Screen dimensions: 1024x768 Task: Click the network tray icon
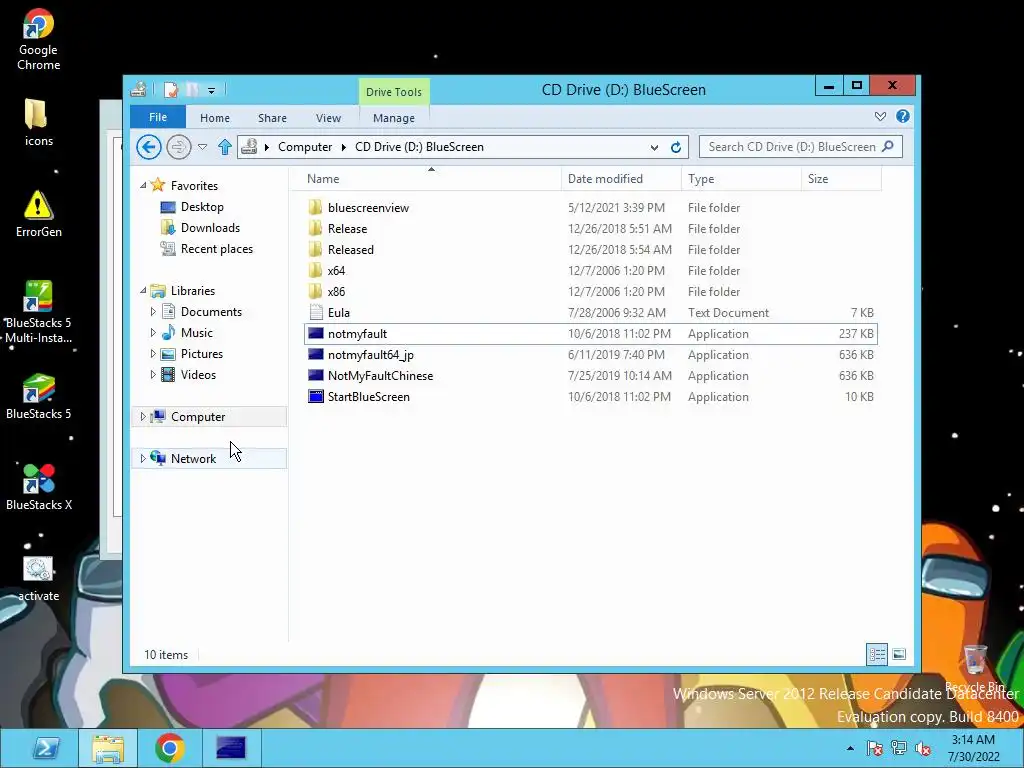coord(899,748)
